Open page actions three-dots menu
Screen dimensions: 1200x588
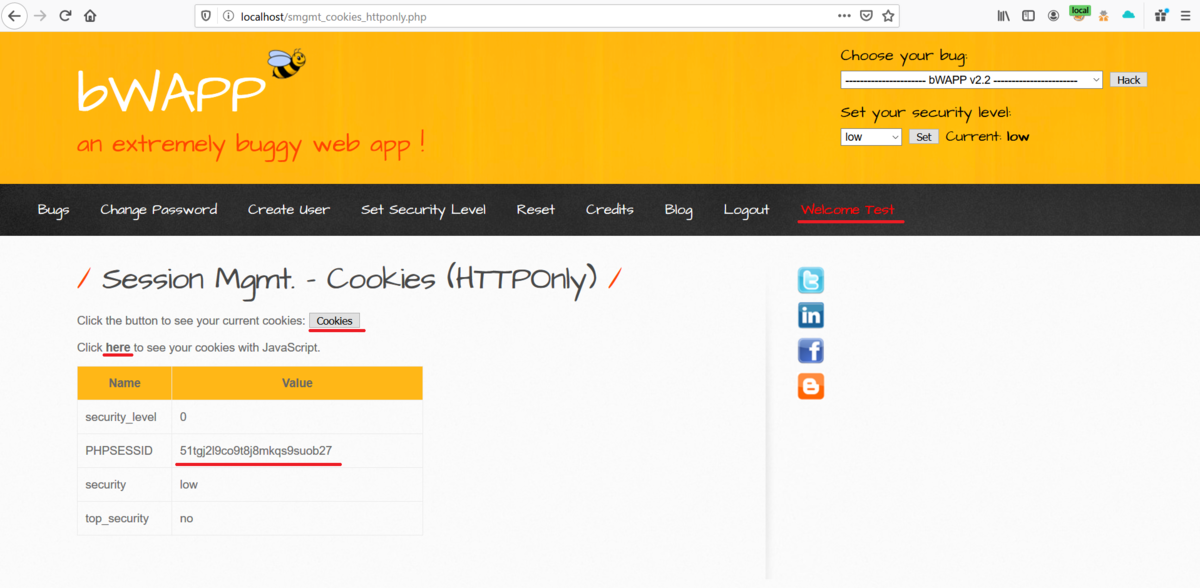coord(844,16)
